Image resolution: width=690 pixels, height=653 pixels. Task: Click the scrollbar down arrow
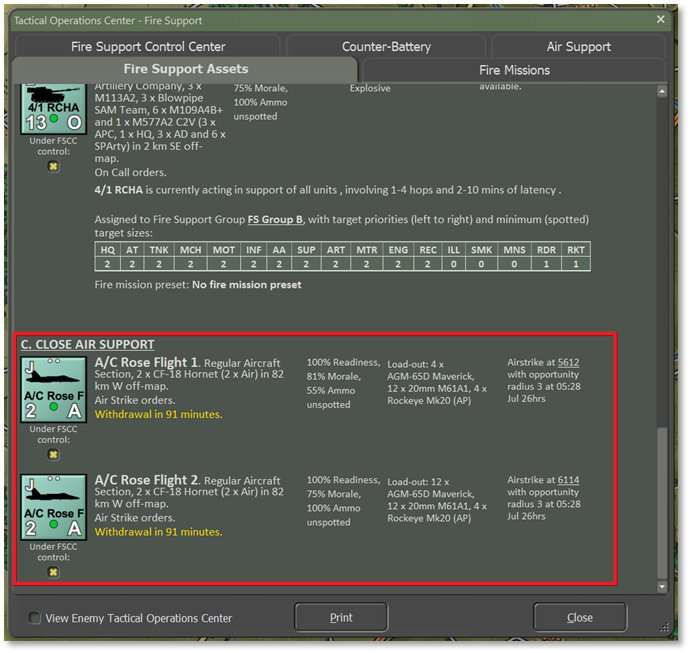click(661, 585)
